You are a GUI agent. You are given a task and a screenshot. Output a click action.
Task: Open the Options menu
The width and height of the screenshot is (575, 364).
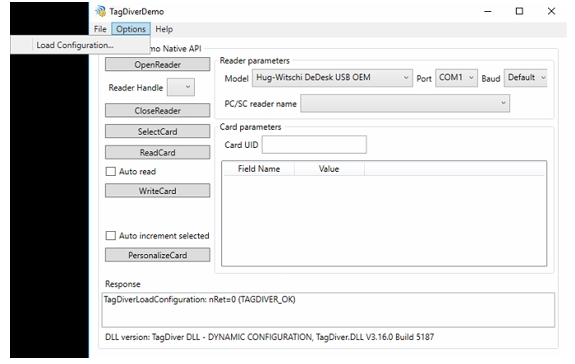click(x=131, y=29)
